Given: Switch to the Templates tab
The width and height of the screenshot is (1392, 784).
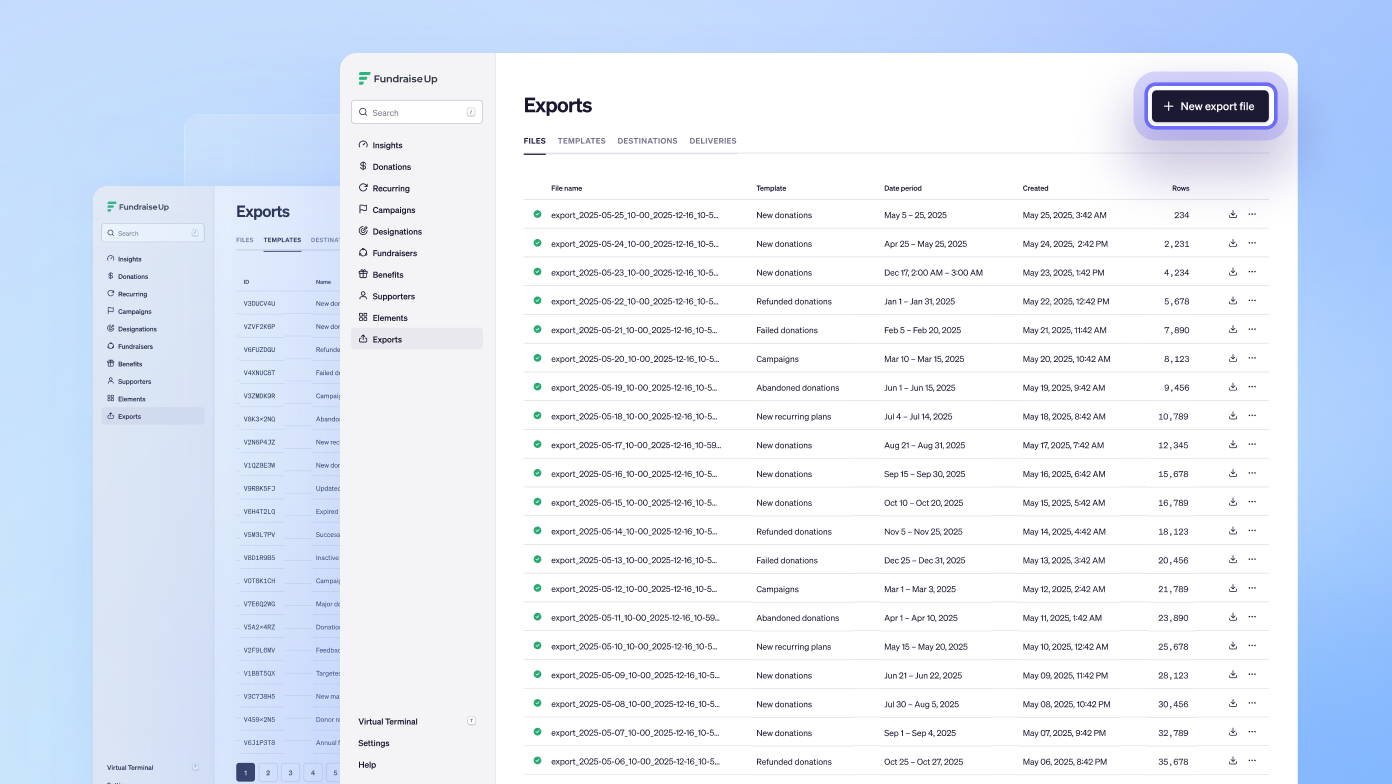Looking at the screenshot, I should click(x=581, y=141).
